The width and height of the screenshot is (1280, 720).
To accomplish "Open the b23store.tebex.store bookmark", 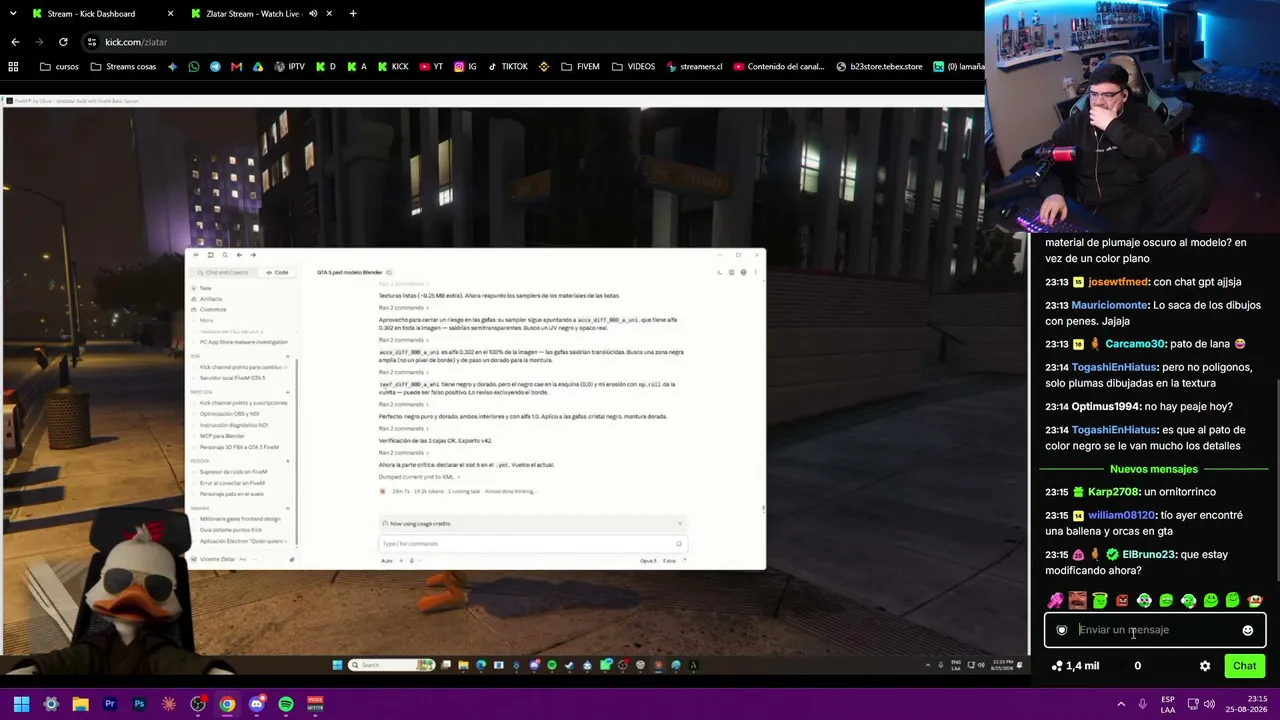I will pos(879,67).
